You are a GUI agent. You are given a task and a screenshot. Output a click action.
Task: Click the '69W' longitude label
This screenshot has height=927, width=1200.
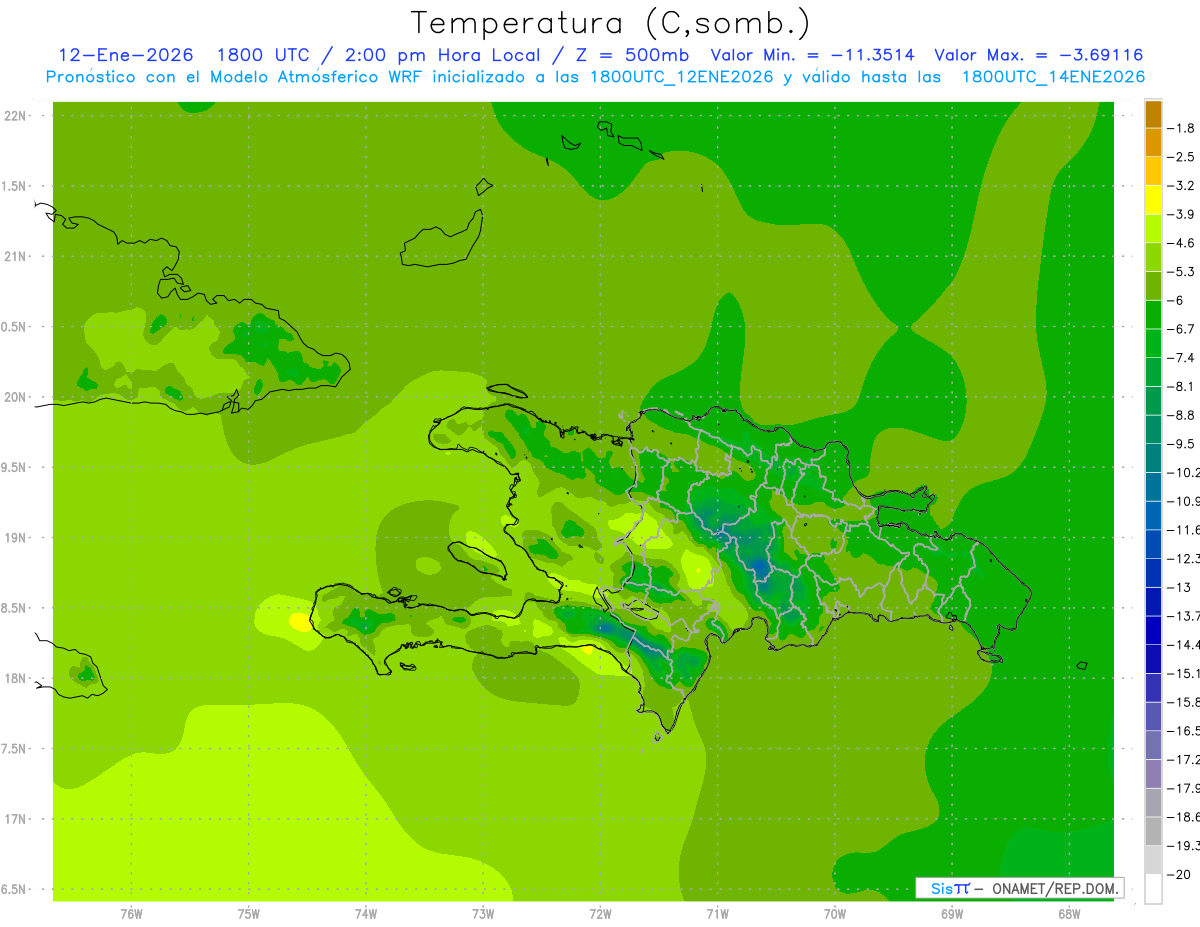[952, 913]
